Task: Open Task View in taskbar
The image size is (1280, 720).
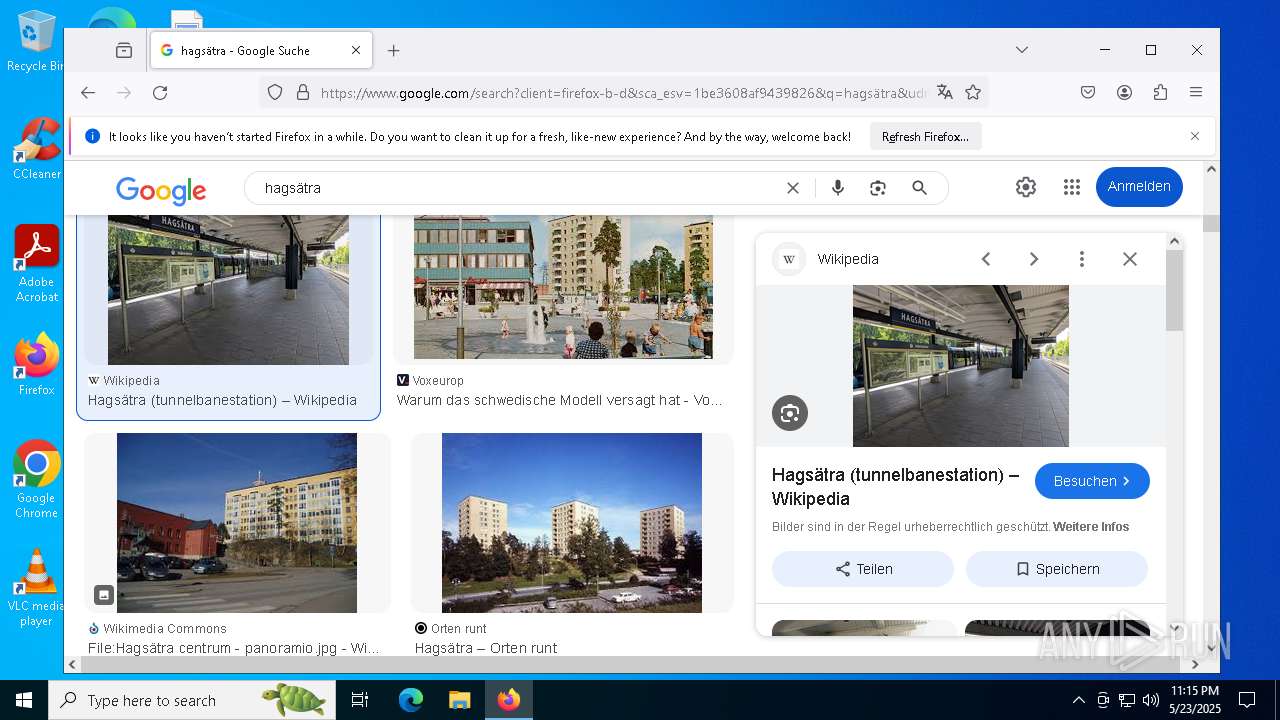Action: (x=360, y=700)
